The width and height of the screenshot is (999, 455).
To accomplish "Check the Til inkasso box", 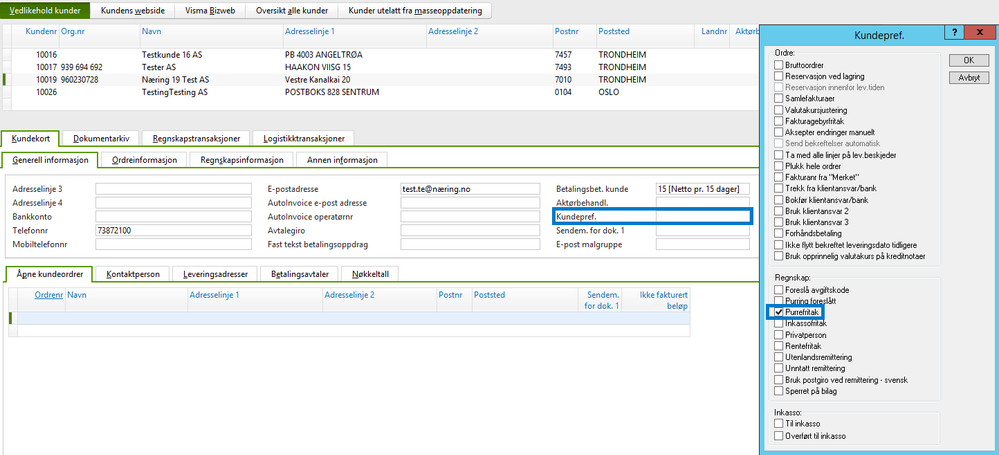I will click(x=779, y=423).
